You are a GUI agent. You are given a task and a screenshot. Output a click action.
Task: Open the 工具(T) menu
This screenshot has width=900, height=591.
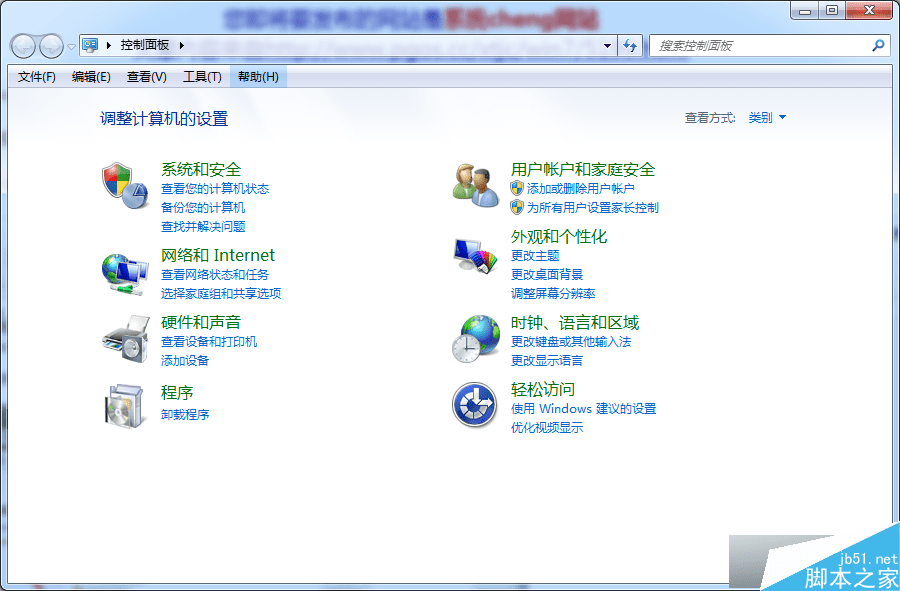click(x=202, y=76)
